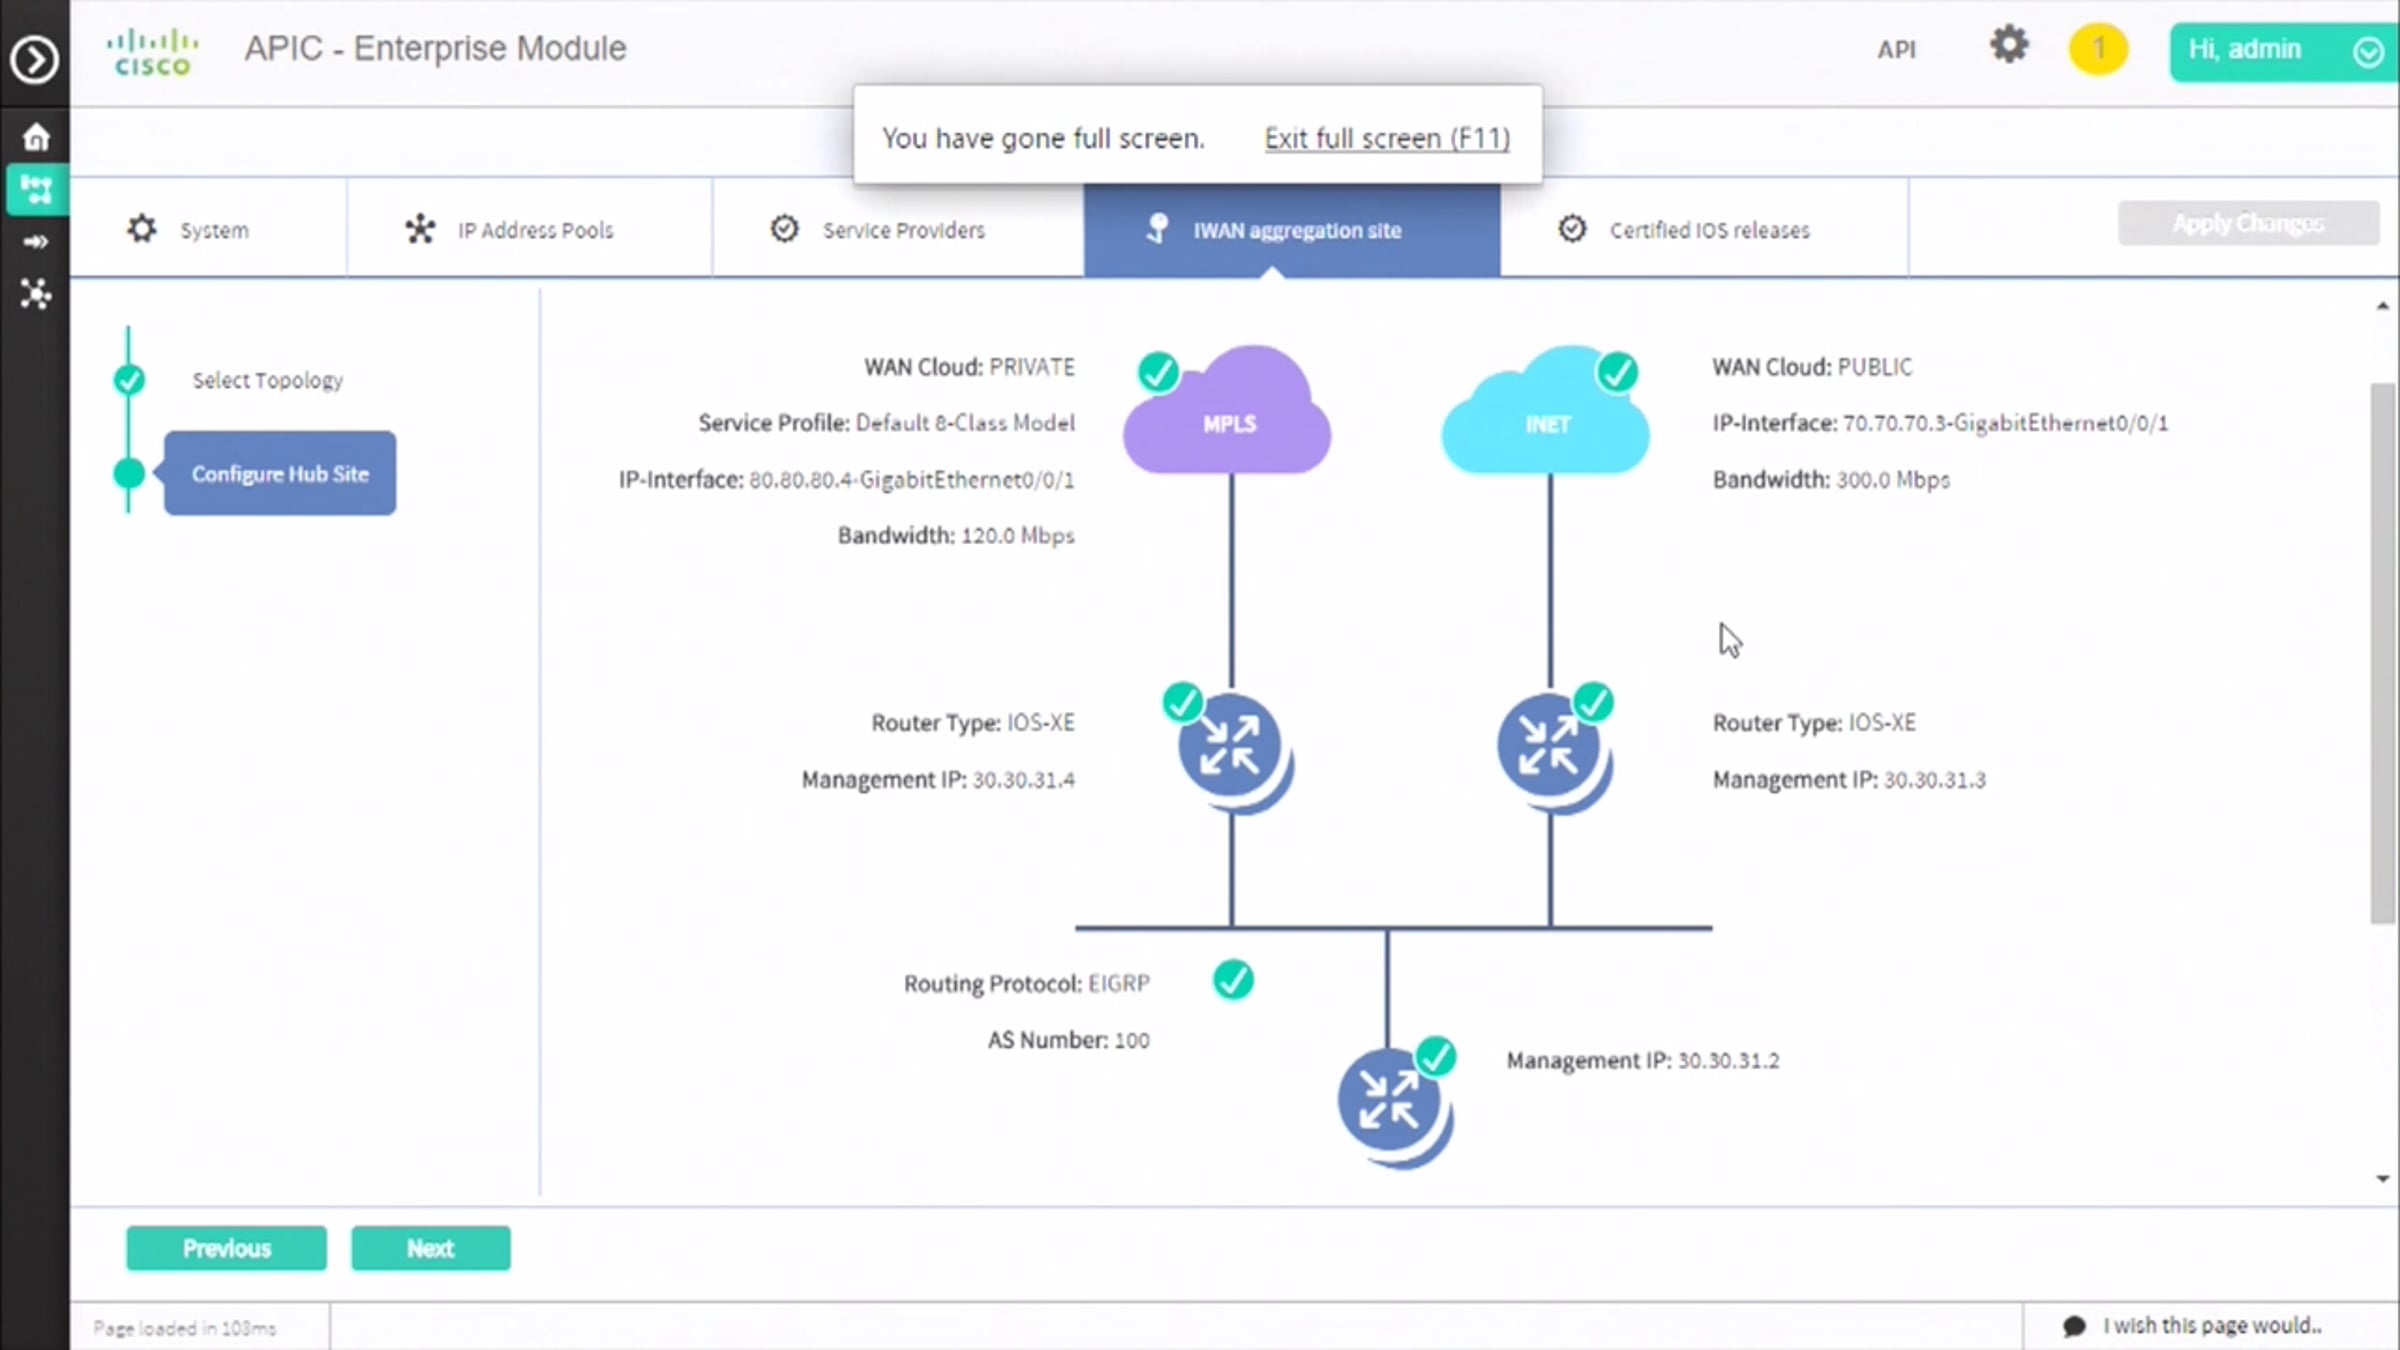Click the Routing Protocol EIGRP label
This screenshot has height=1350, width=2400.
point(1026,984)
